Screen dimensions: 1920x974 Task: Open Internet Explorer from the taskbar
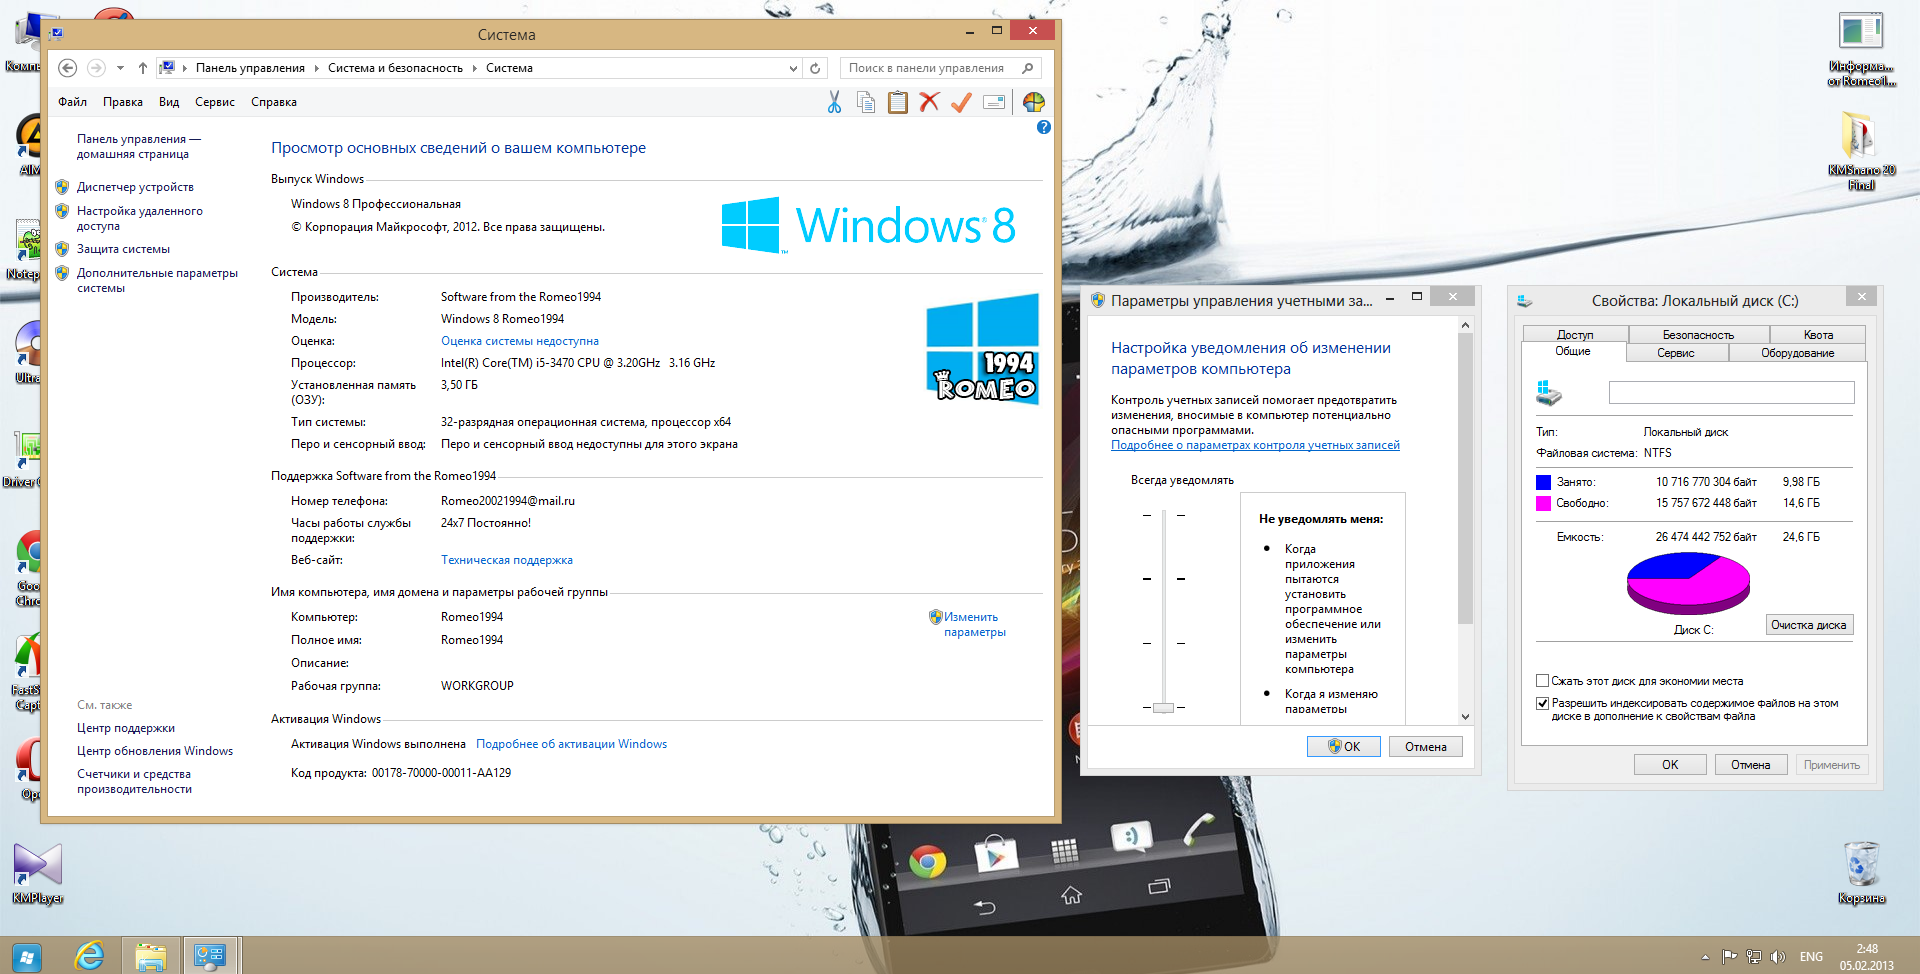[89, 956]
